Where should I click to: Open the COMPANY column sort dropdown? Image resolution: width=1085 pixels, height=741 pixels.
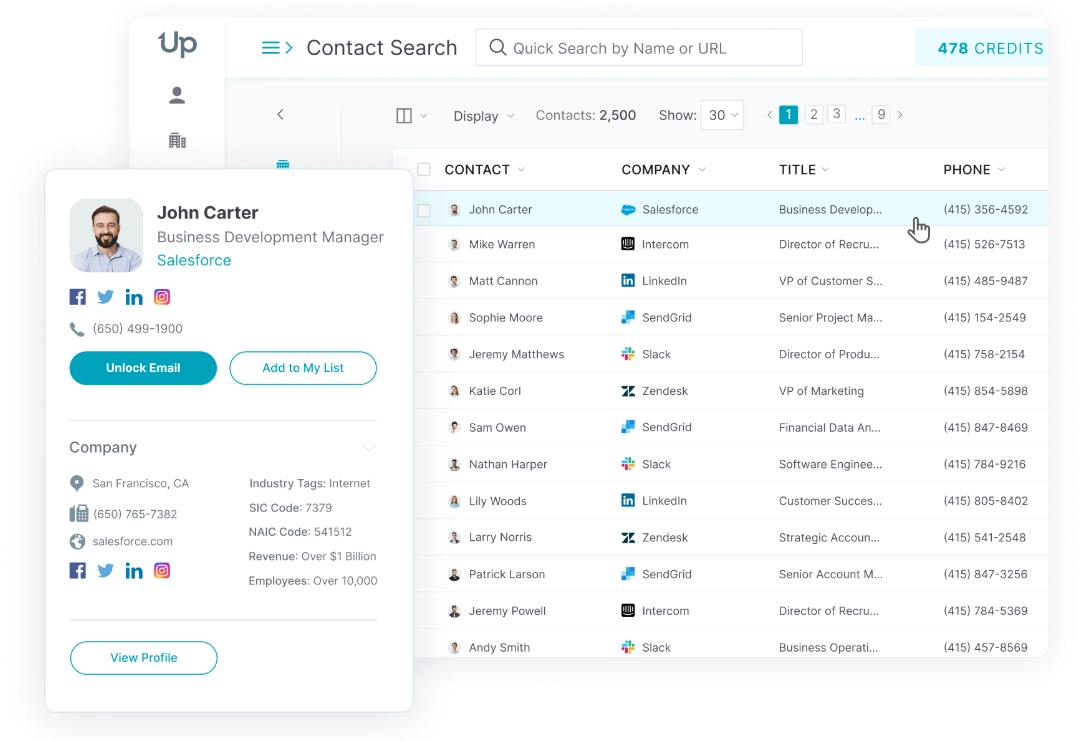[702, 170]
